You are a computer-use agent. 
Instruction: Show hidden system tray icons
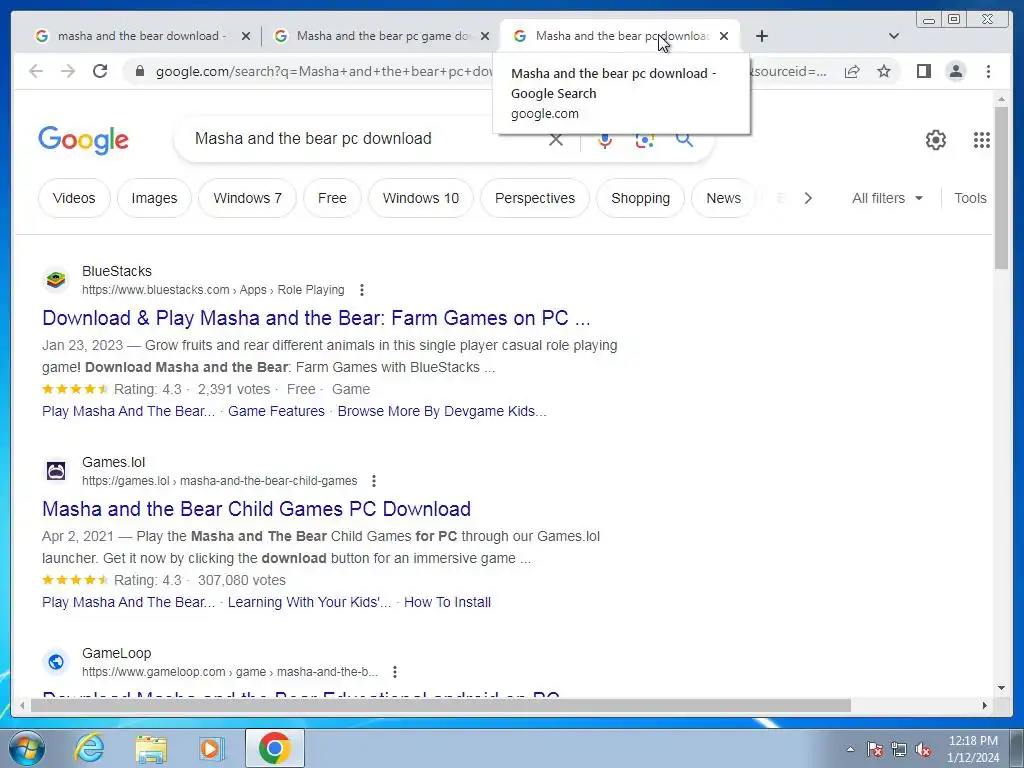tap(850, 749)
